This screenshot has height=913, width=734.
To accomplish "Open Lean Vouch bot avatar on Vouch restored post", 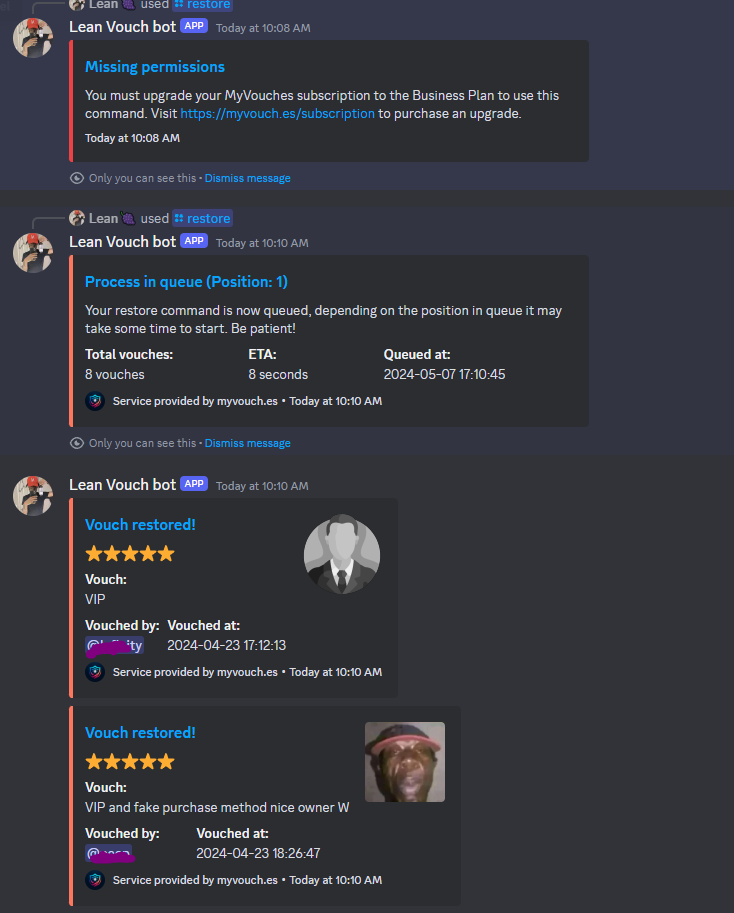I will tap(33, 496).
